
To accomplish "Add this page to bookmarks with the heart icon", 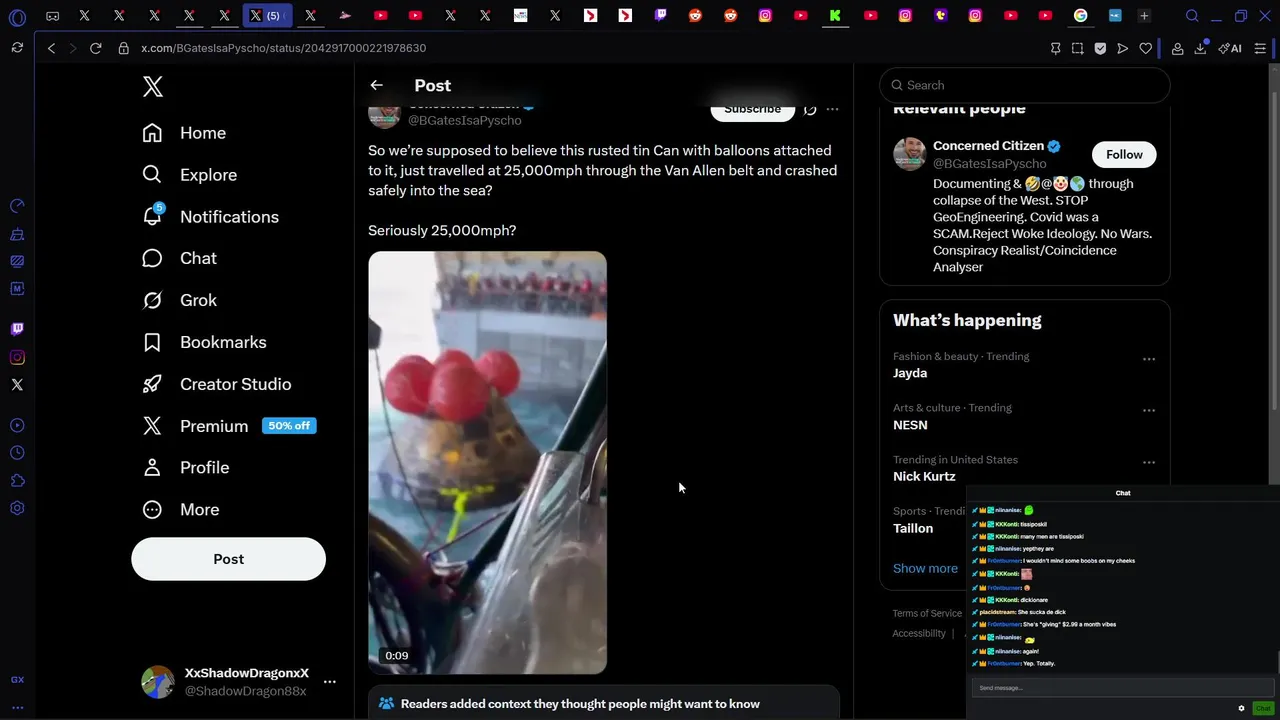I will point(1146,48).
